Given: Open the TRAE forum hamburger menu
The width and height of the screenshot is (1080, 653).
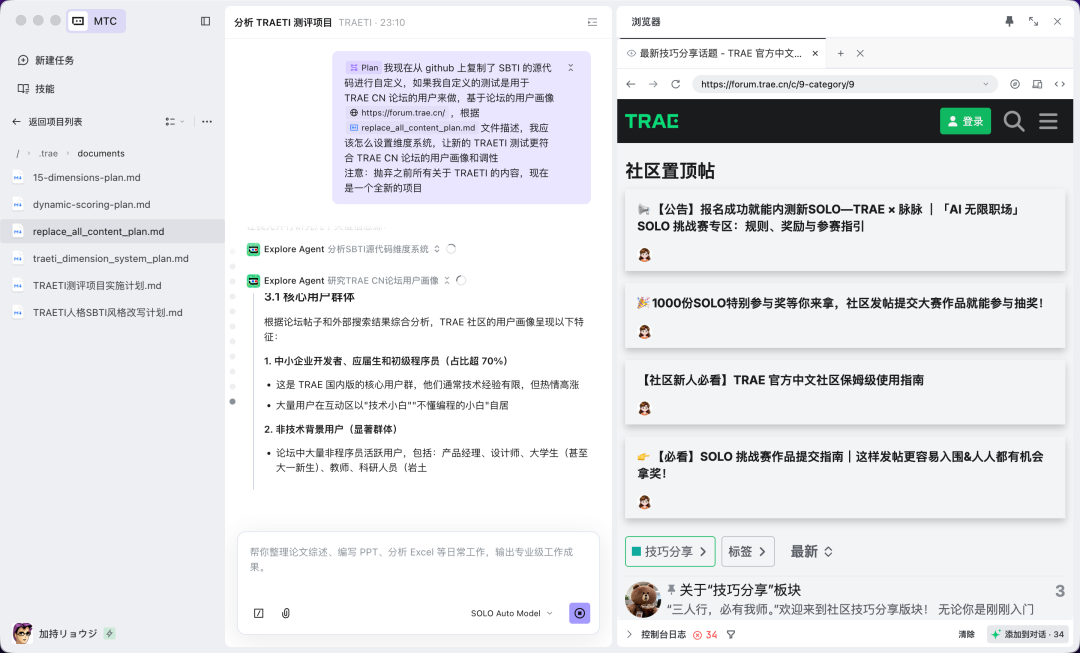Looking at the screenshot, I should [x=1048, y=120].
